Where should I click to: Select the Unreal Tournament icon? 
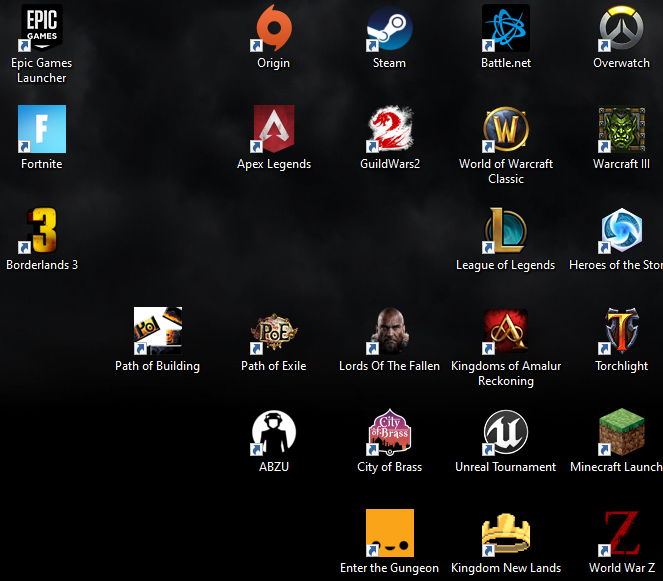(506, 432)
